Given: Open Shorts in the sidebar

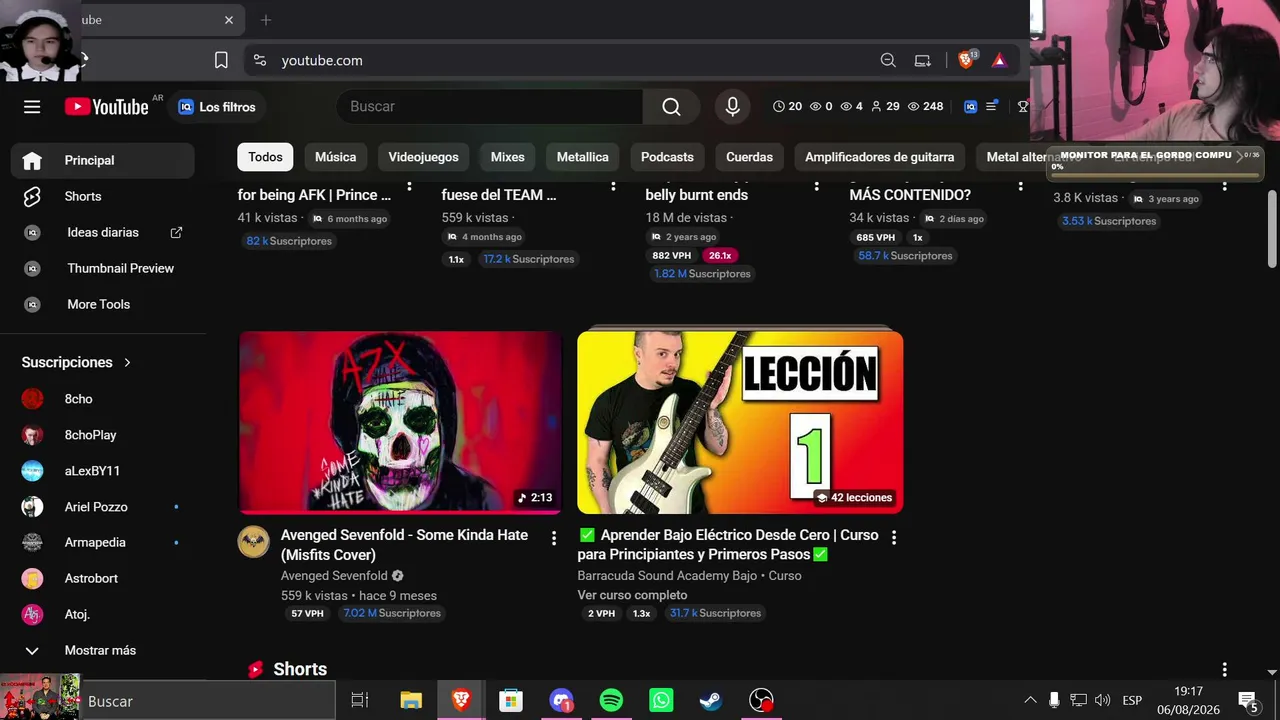Looking at the screenshot, I should tap(103, 196).
